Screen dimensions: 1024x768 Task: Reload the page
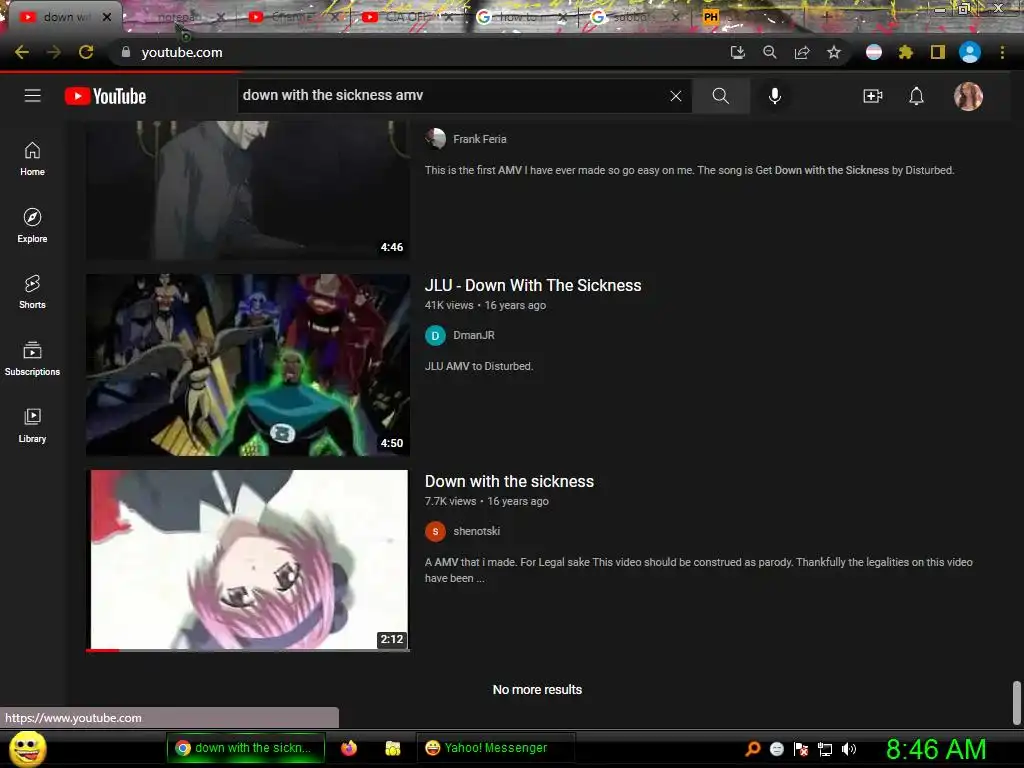86,52
